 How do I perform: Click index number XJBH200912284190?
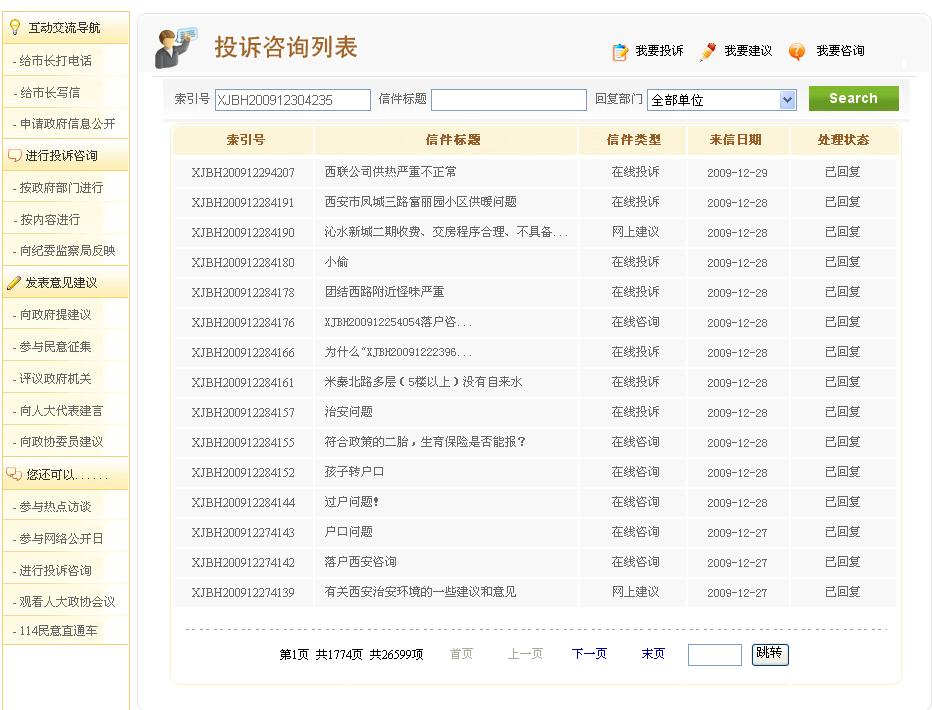(243, 233)
